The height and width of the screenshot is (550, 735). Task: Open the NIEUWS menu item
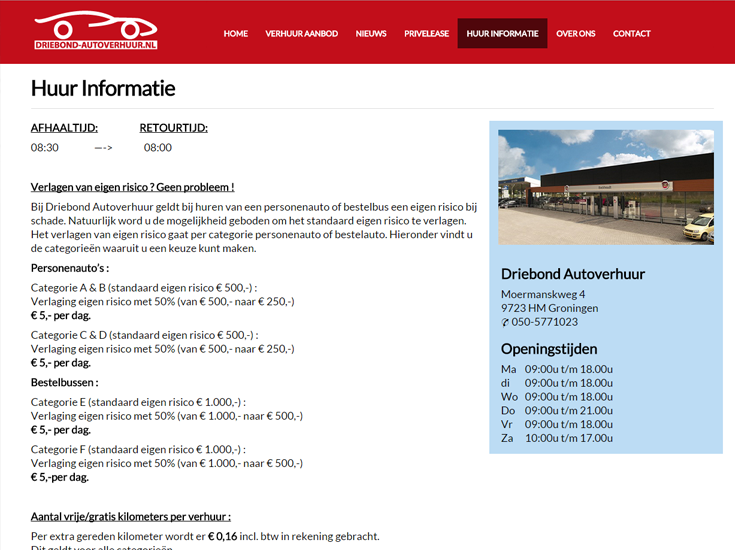(371, 34)
